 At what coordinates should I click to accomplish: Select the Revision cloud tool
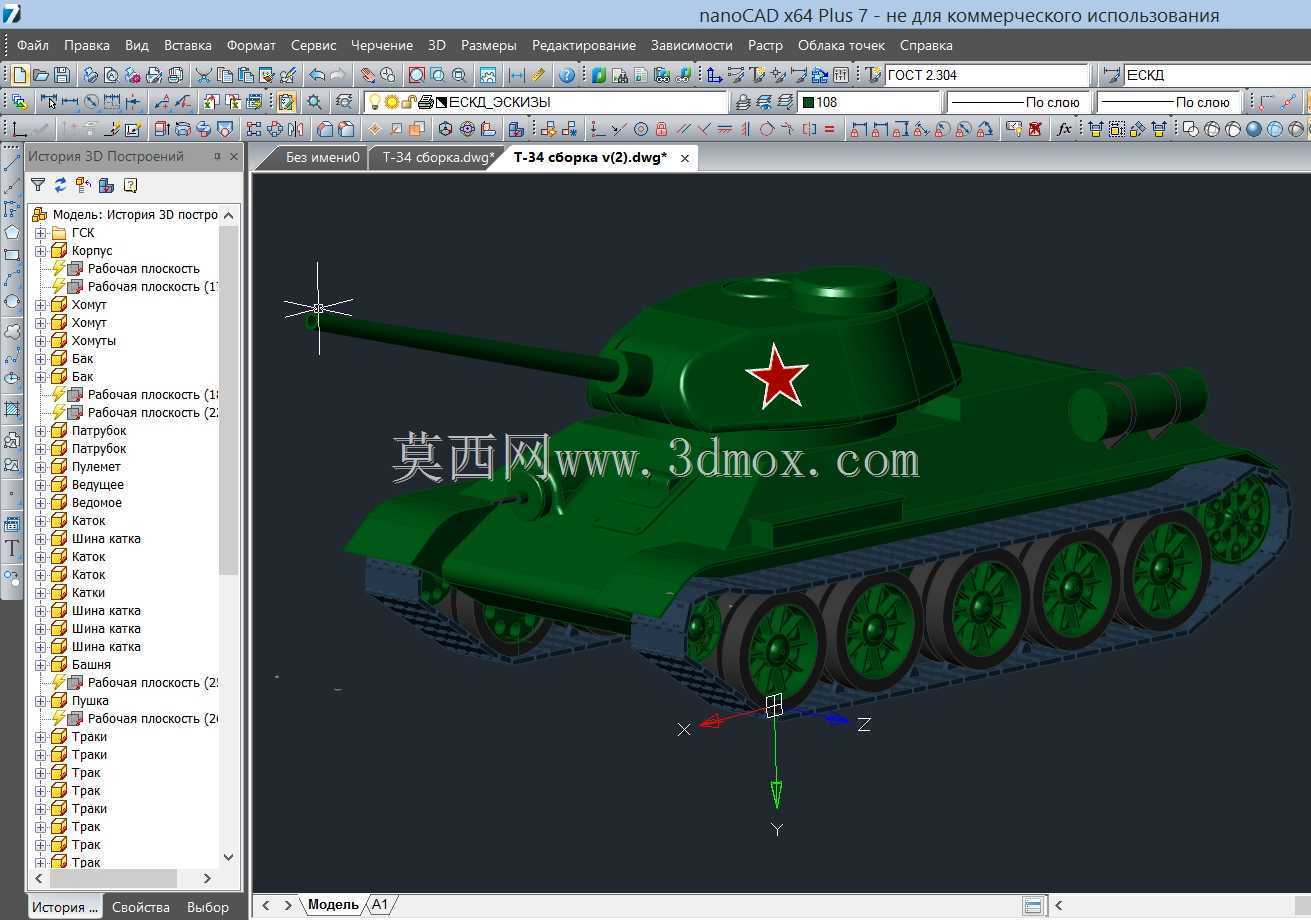point(12,331)
